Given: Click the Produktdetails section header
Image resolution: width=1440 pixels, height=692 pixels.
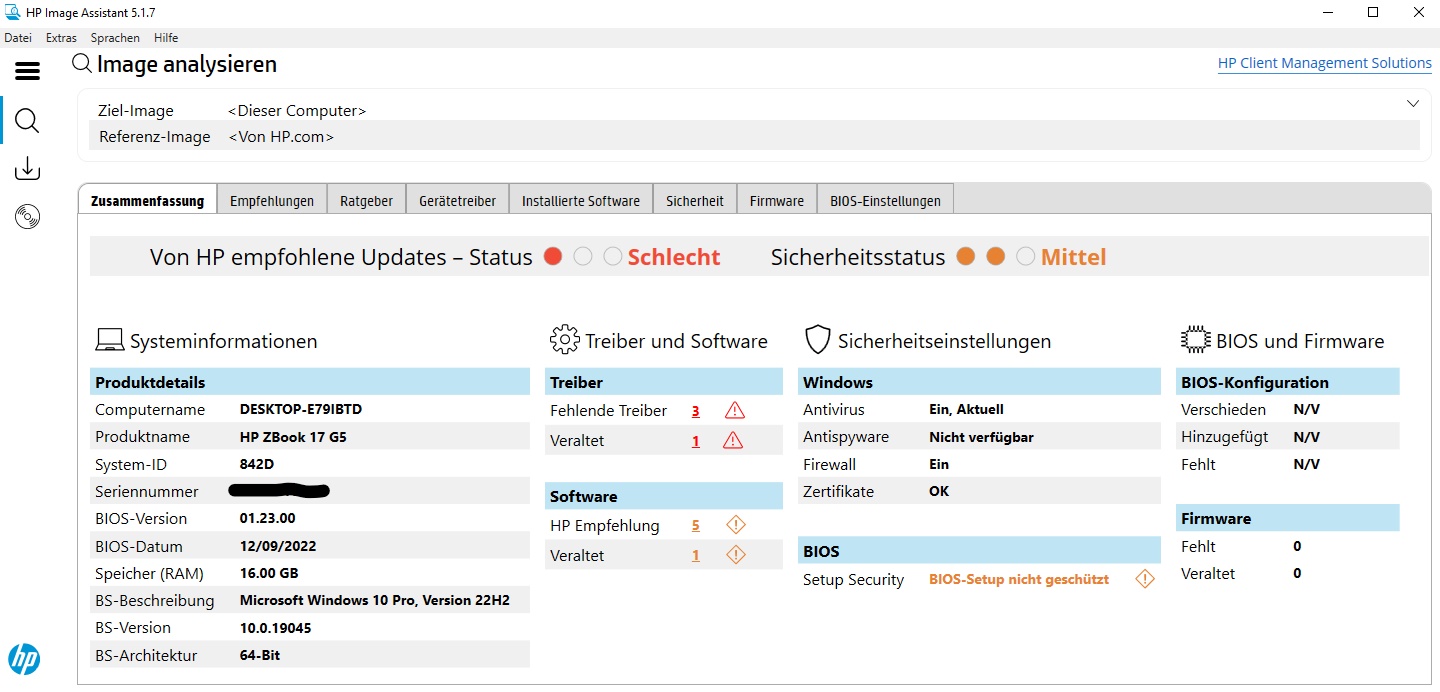Looking at the screenshot, I should [x=310, y=382].
